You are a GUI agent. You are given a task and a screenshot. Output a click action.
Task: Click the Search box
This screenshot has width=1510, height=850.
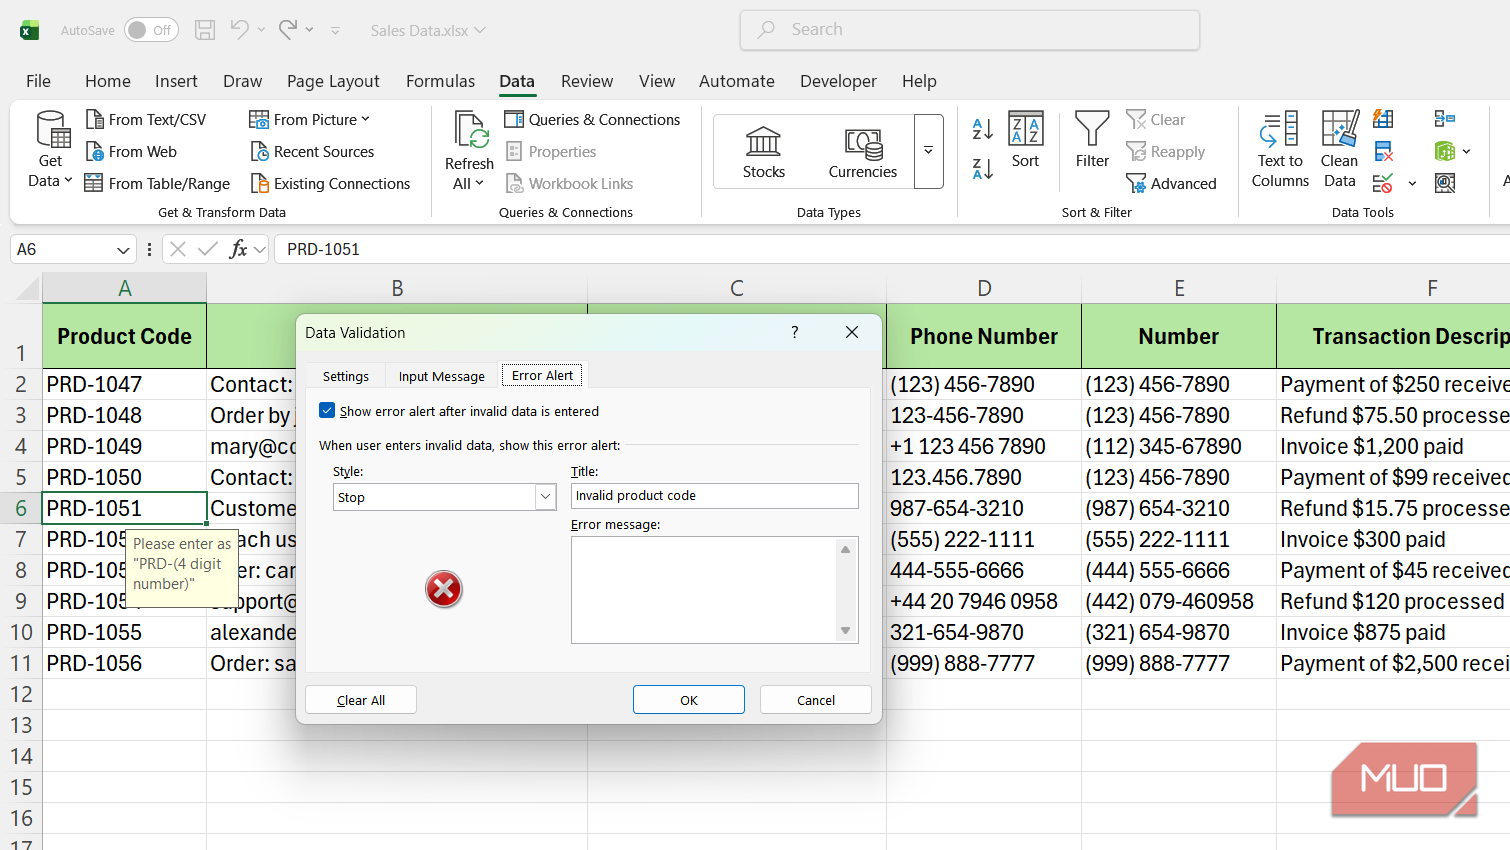point(970,30)
